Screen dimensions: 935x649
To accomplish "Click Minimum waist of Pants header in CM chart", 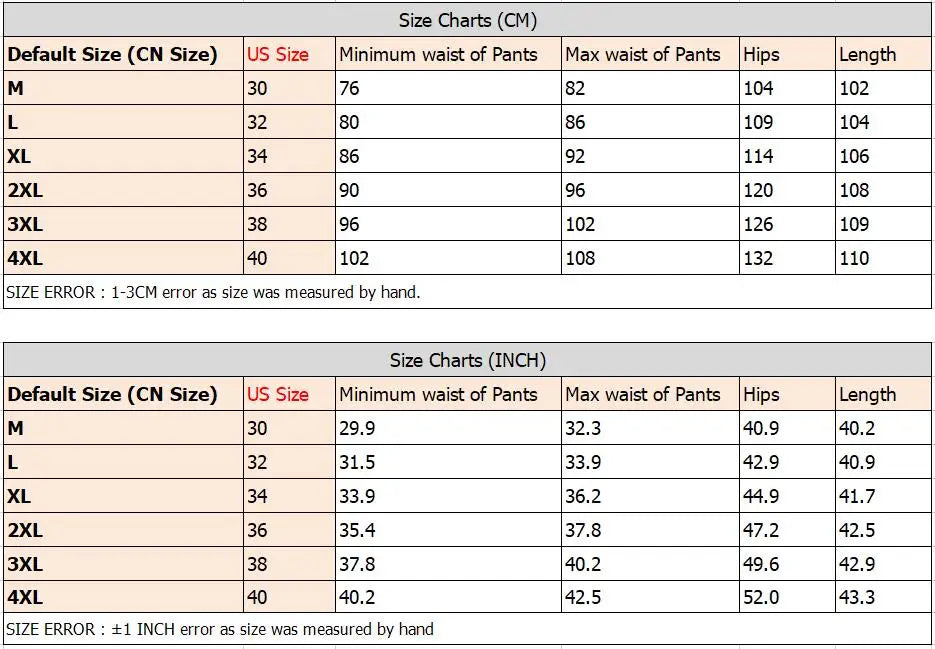I will point(438,54).
